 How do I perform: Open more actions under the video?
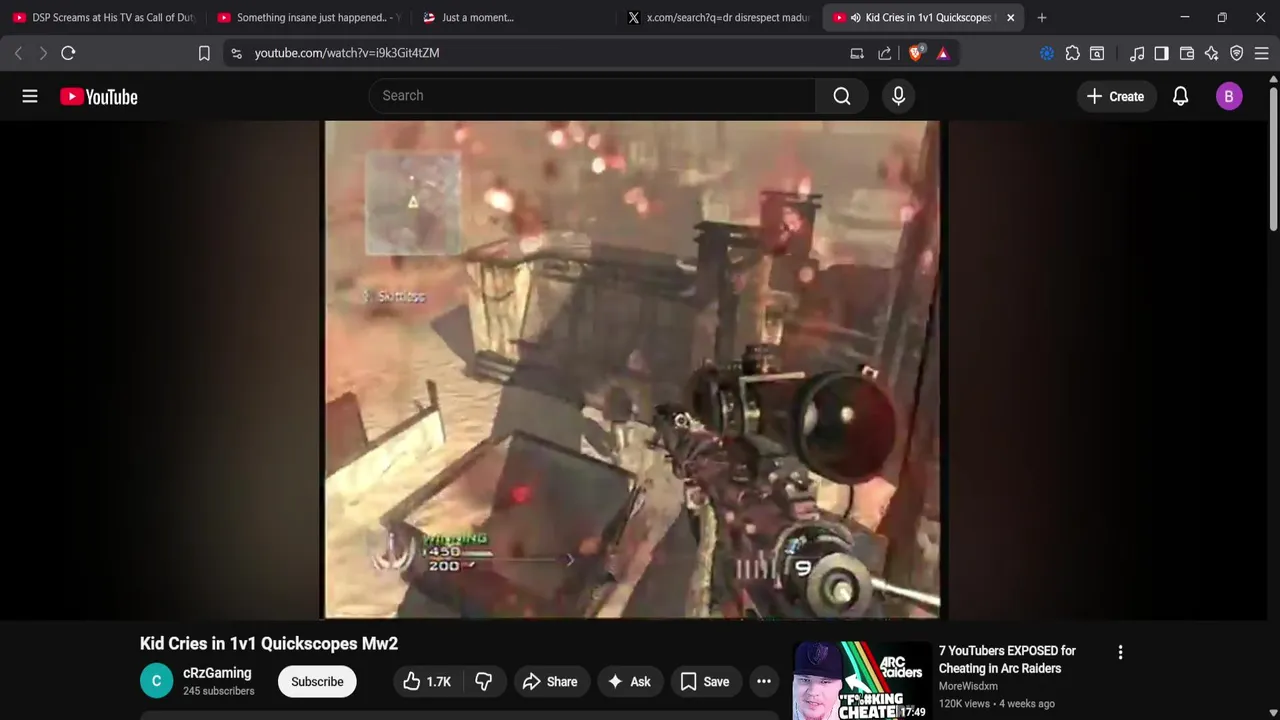coord(764,682)
